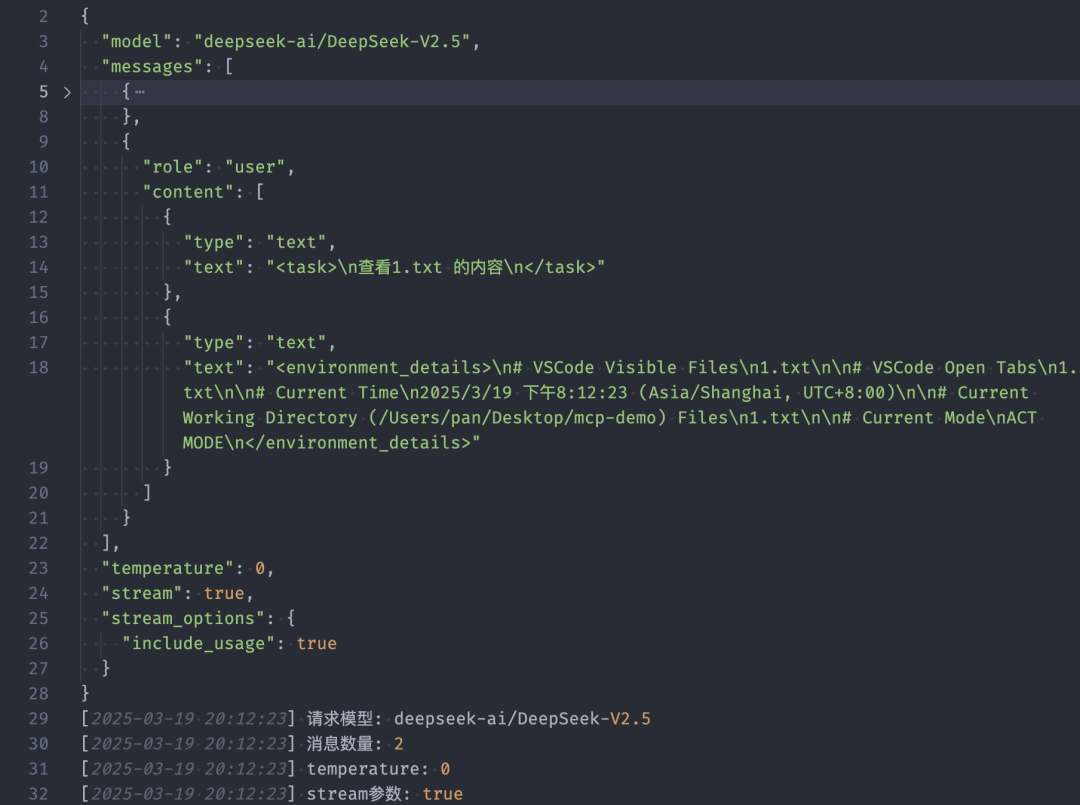
Task: Click the timestamp on line 29
Action: [x=189, y=719]
